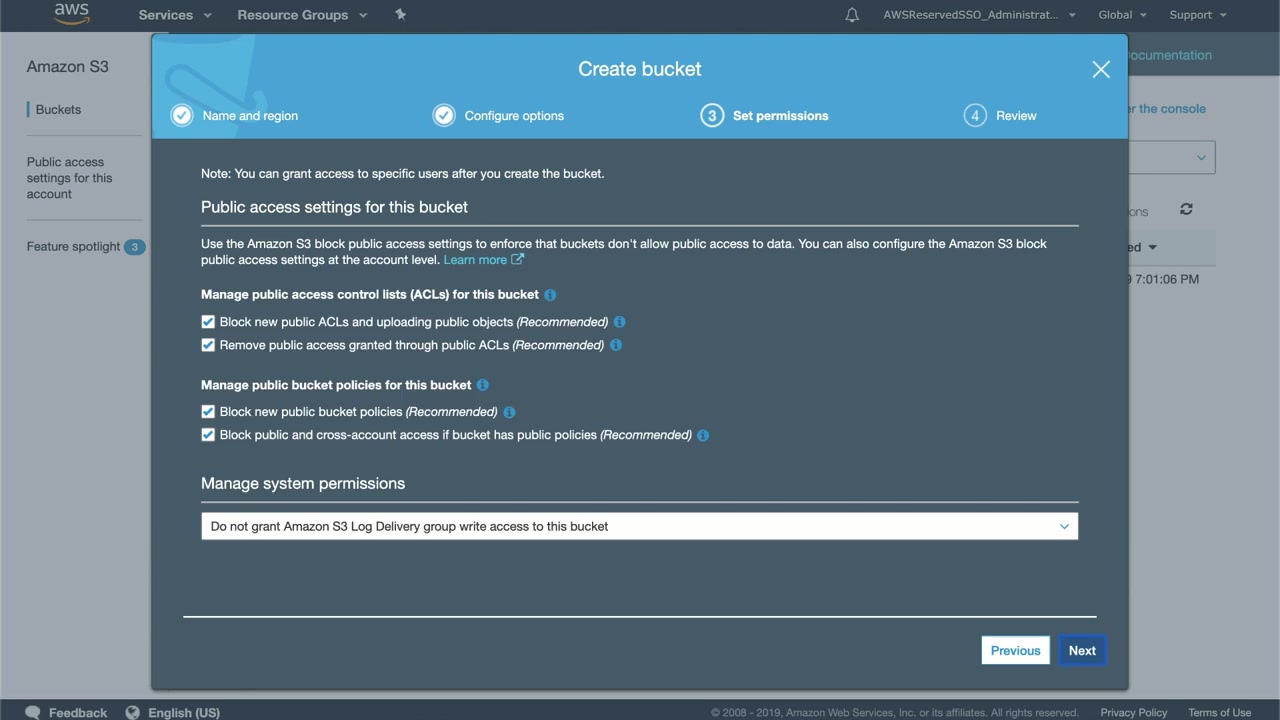This screenshot has height=720, width=1280.
Task: Go to the Configure options step
Action: (x=514, y=116)
